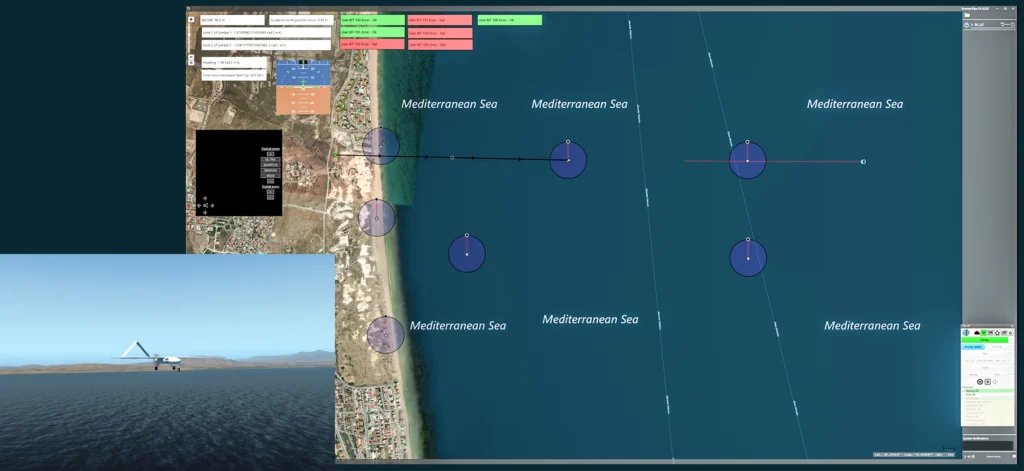Image resolution: width=1024 pixels, height=471 pixels.
Task: Click the highlighted green row in the status list
Action: click(988, 391)
